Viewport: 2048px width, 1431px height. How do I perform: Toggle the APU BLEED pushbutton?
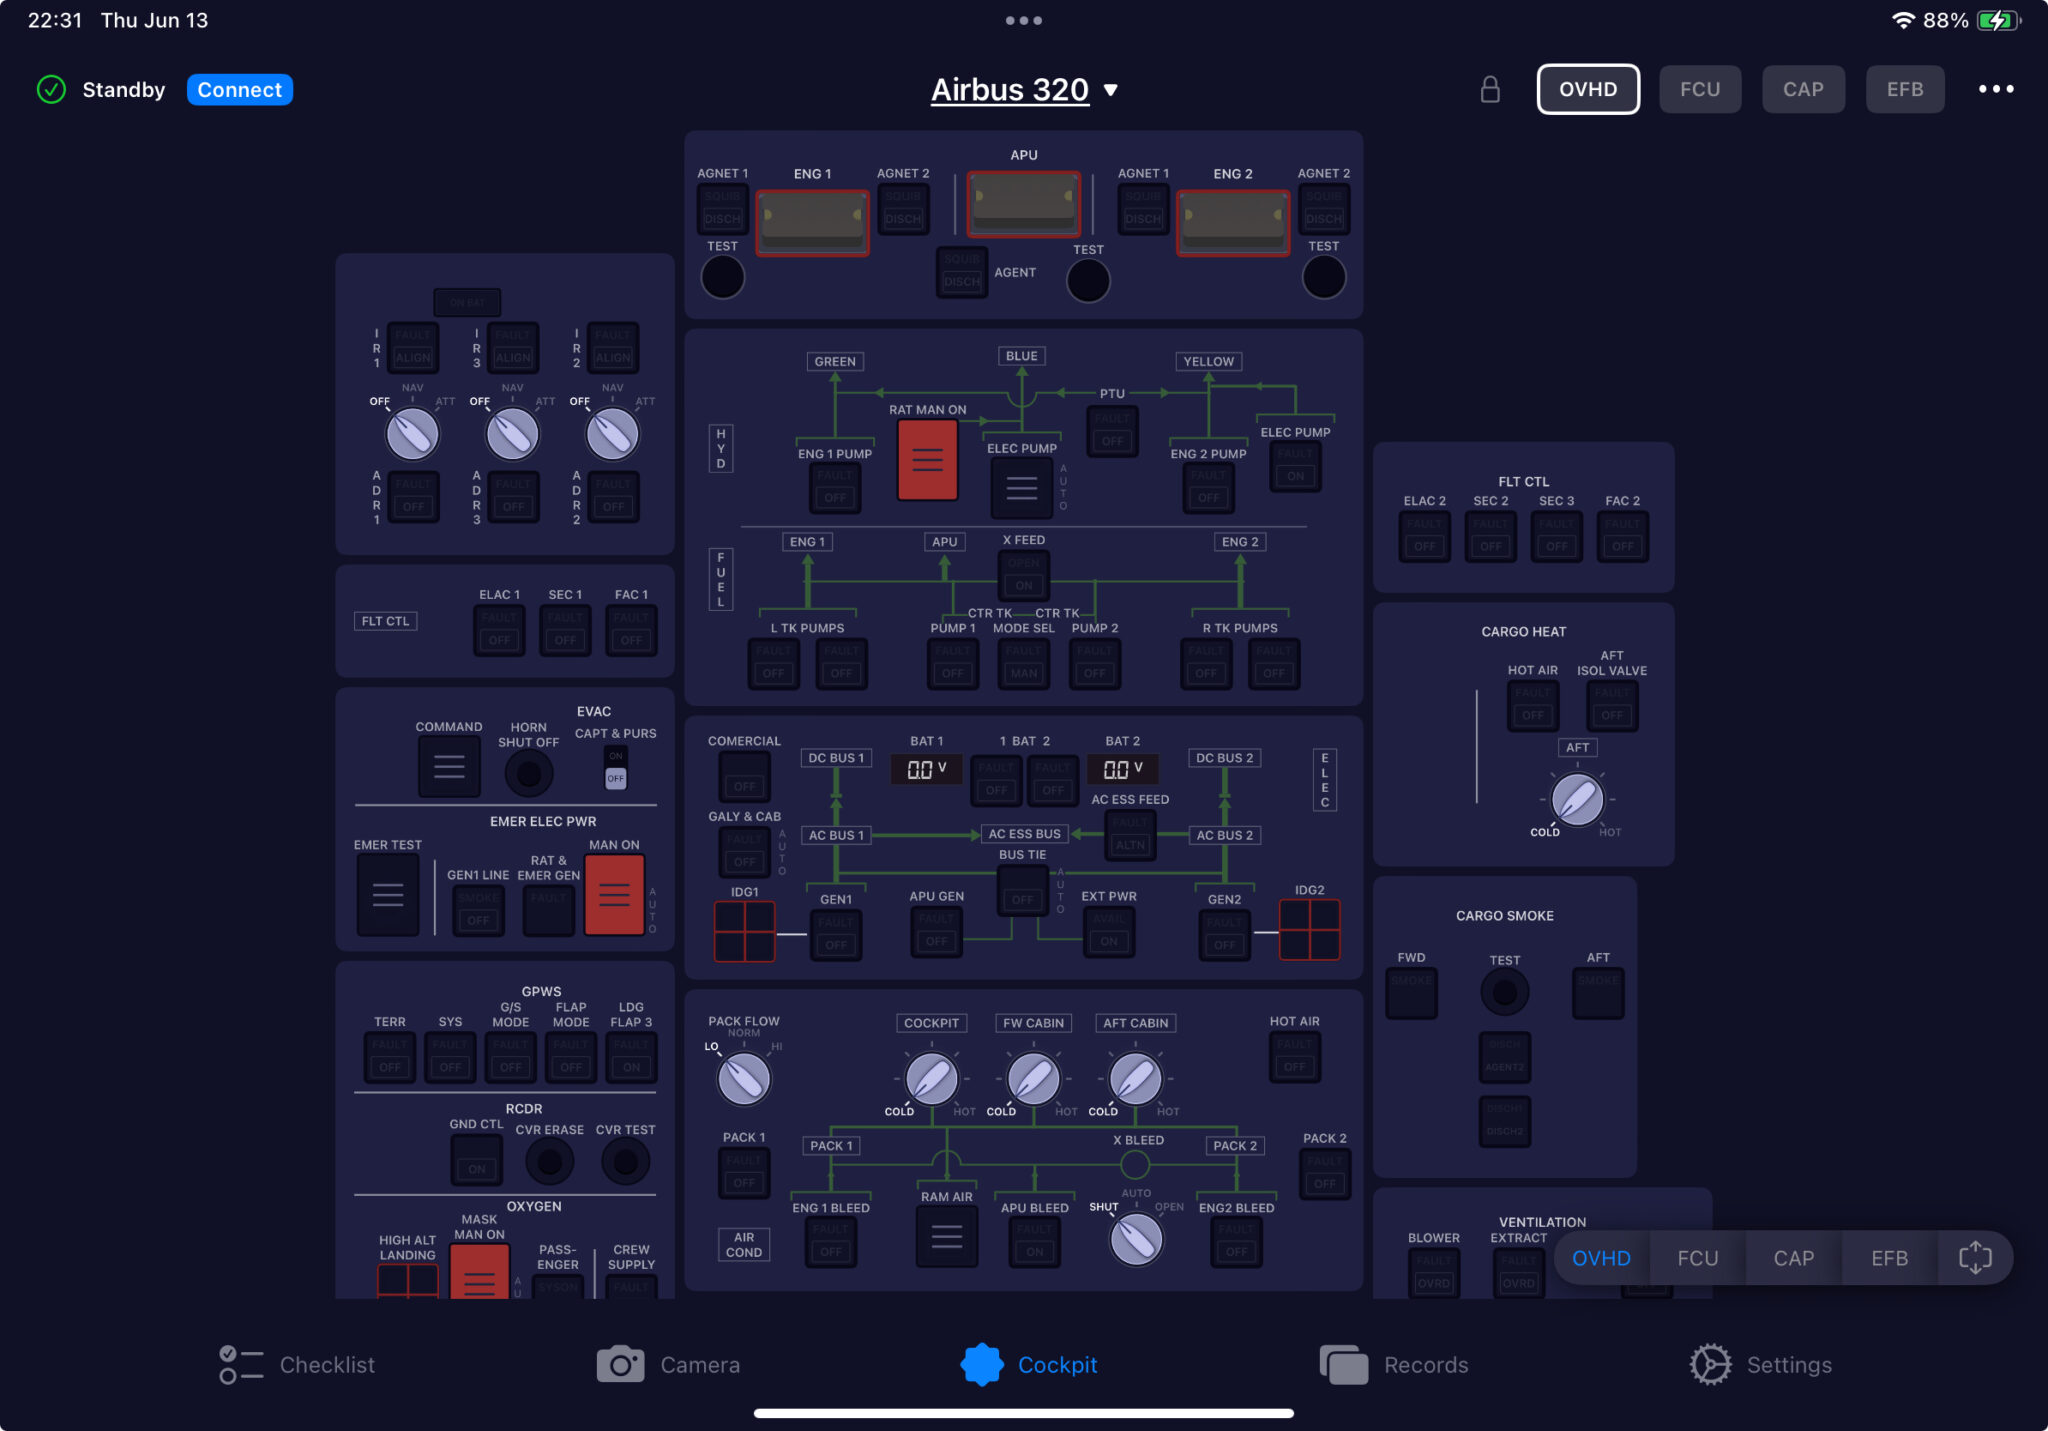1035,1241
